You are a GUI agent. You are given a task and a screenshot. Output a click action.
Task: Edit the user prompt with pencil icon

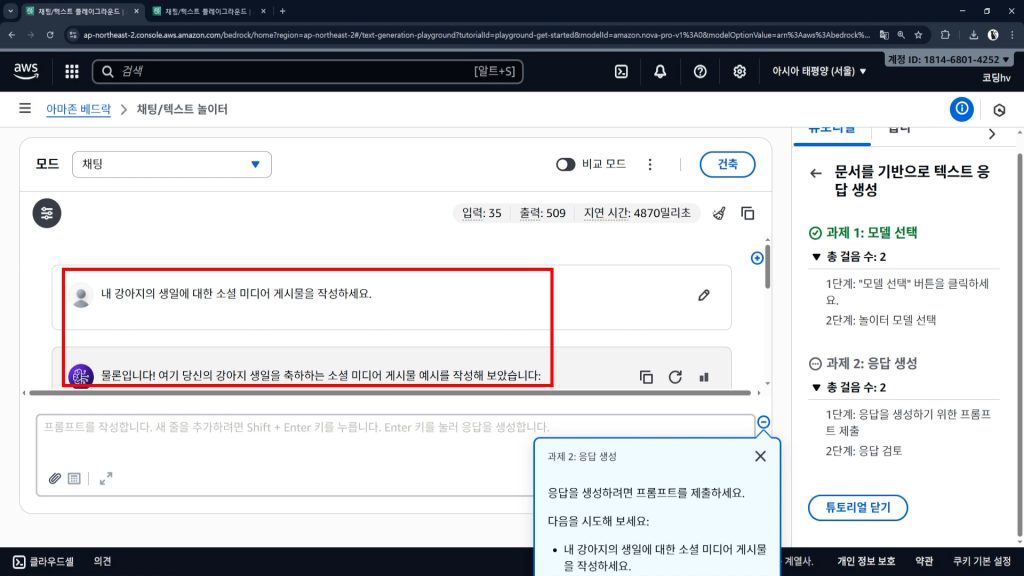pyautogui.click(x=703, y=295)
